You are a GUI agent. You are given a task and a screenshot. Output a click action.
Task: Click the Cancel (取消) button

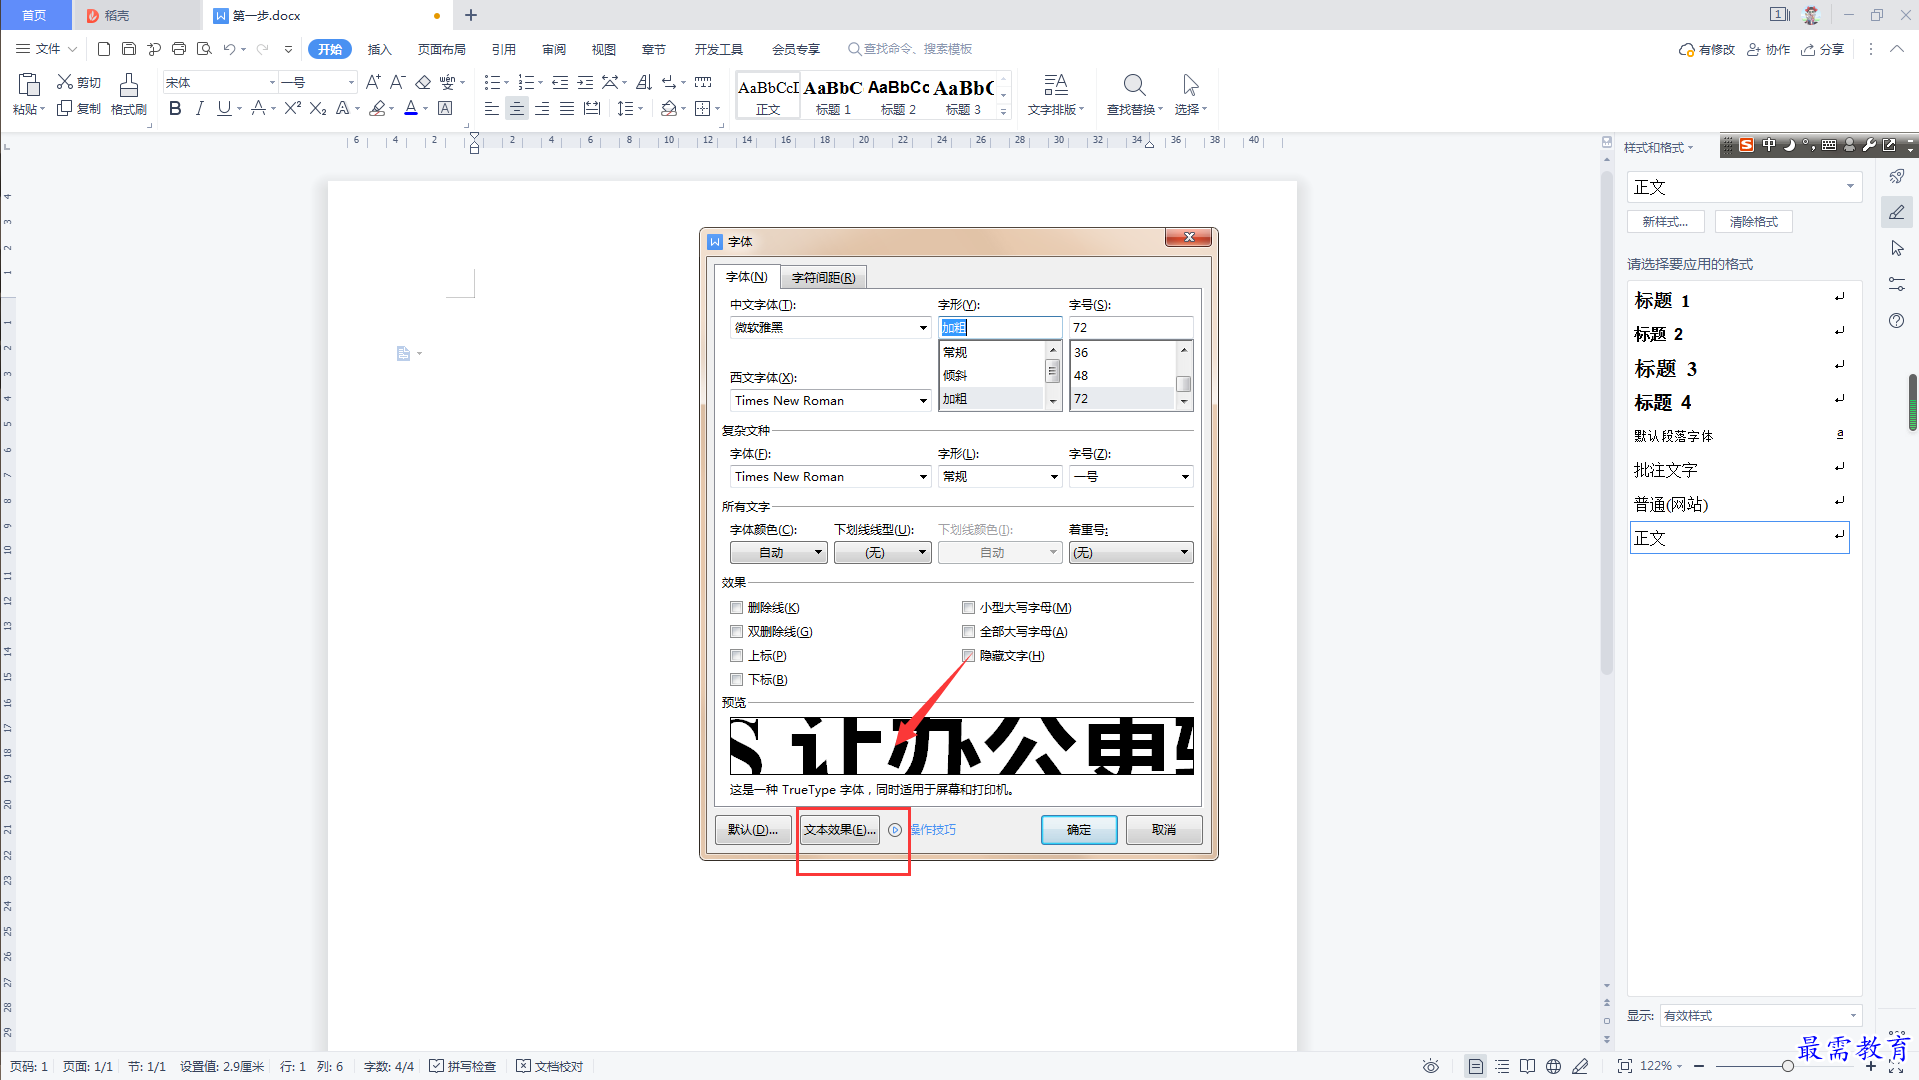(x=1164, y=830)
